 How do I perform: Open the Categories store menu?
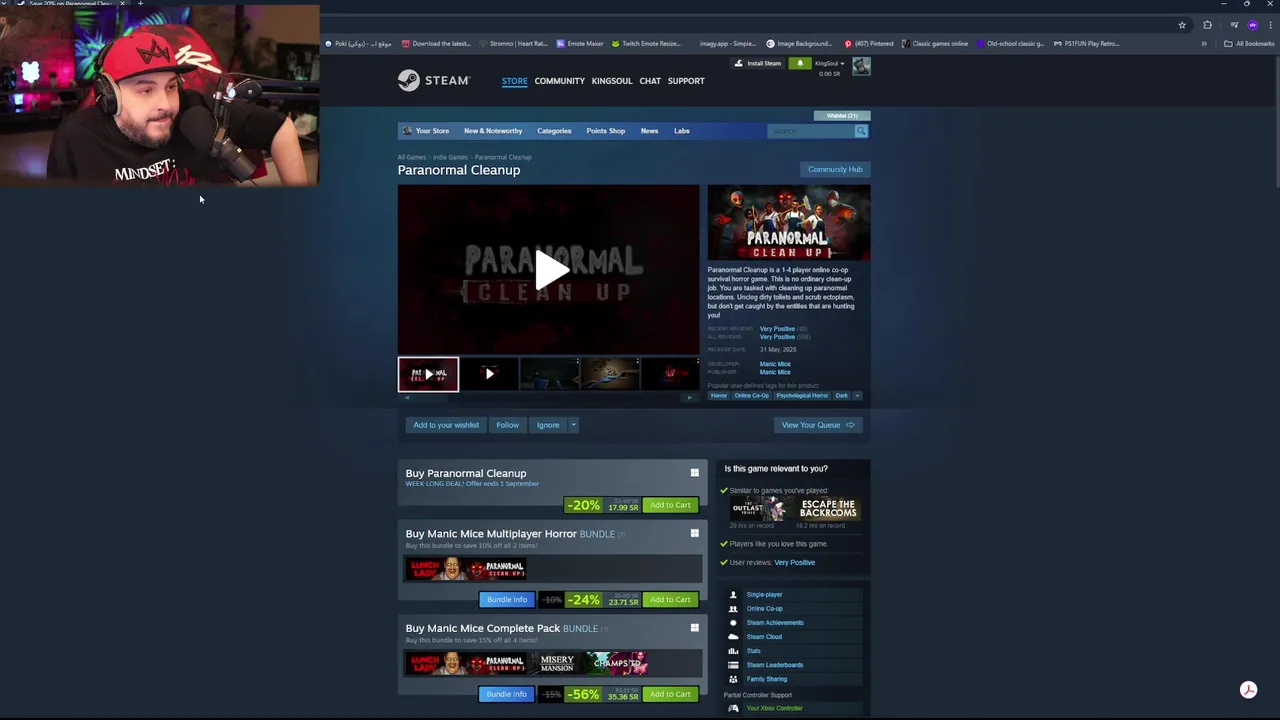554,131
